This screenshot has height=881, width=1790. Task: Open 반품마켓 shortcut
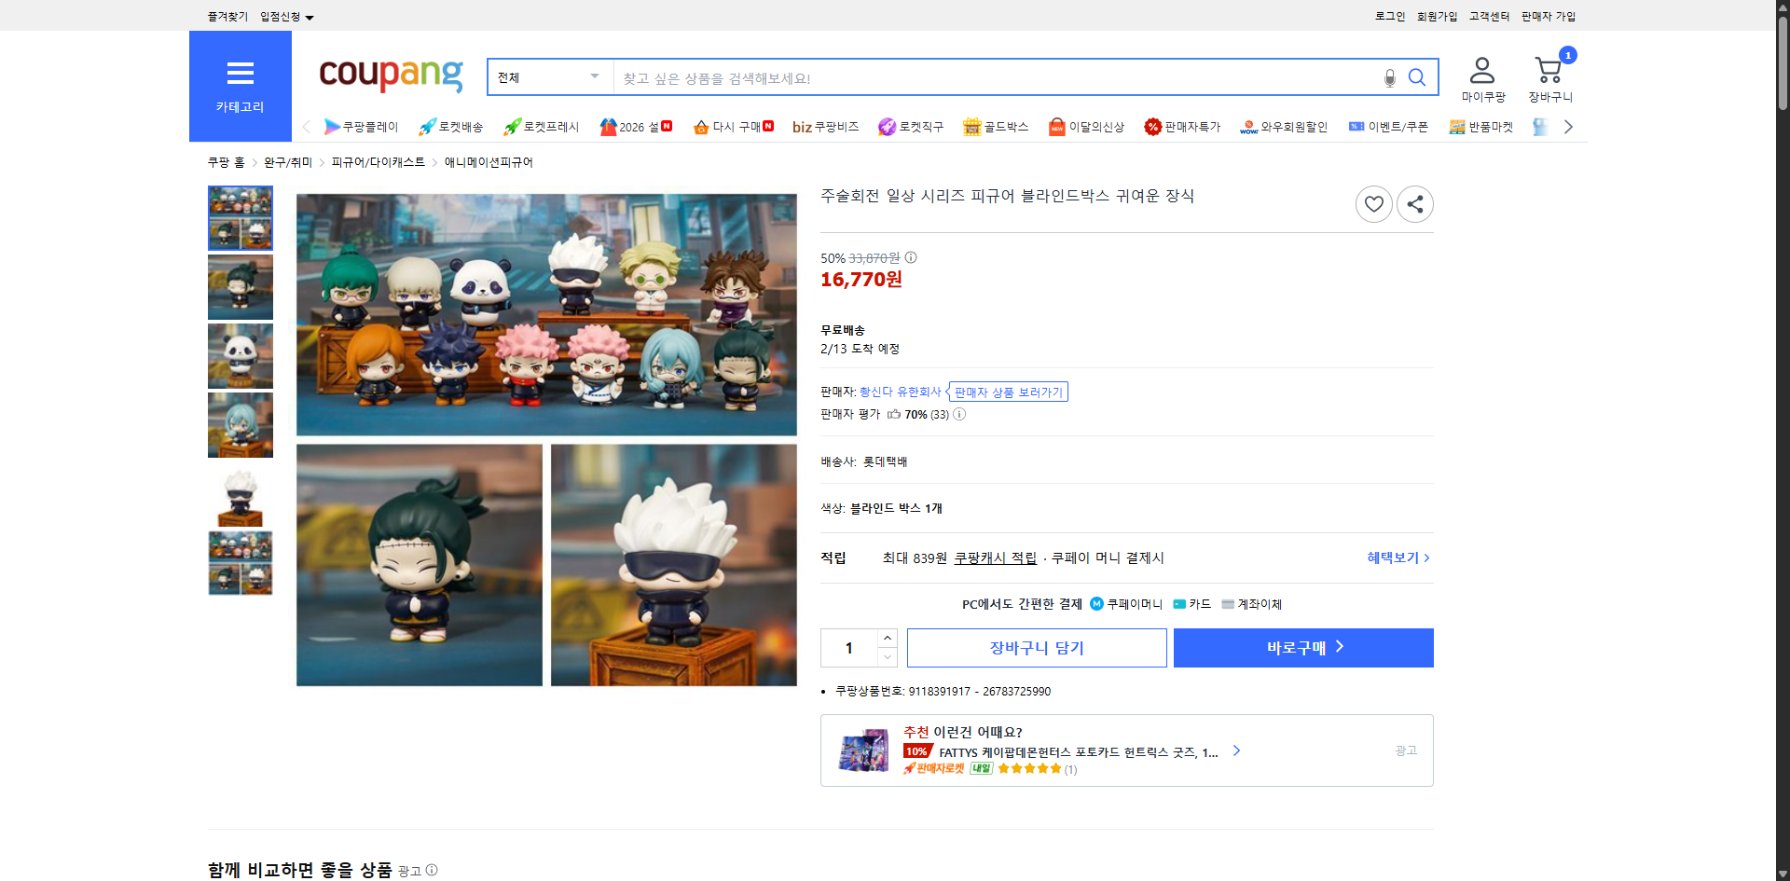(x=1481, y=127)
